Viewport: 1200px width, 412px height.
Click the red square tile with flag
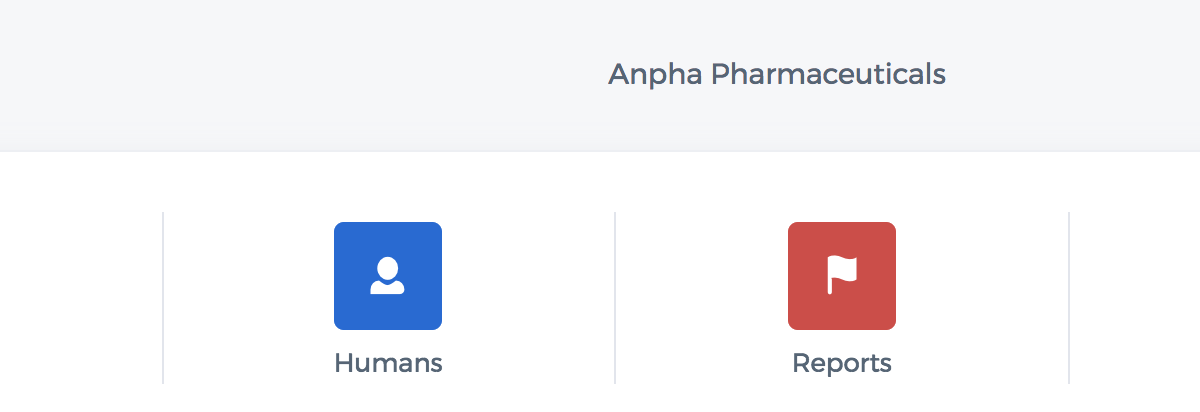point(842,276)
